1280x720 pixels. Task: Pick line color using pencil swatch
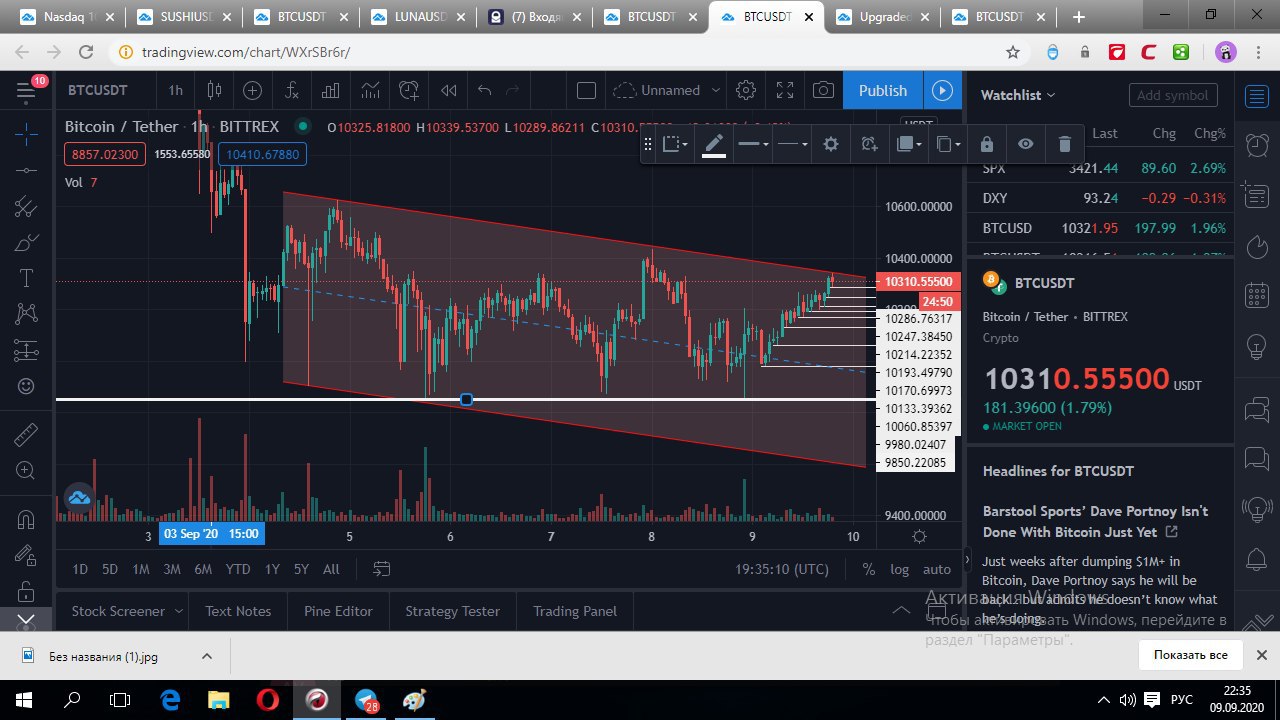coord(714,144)
